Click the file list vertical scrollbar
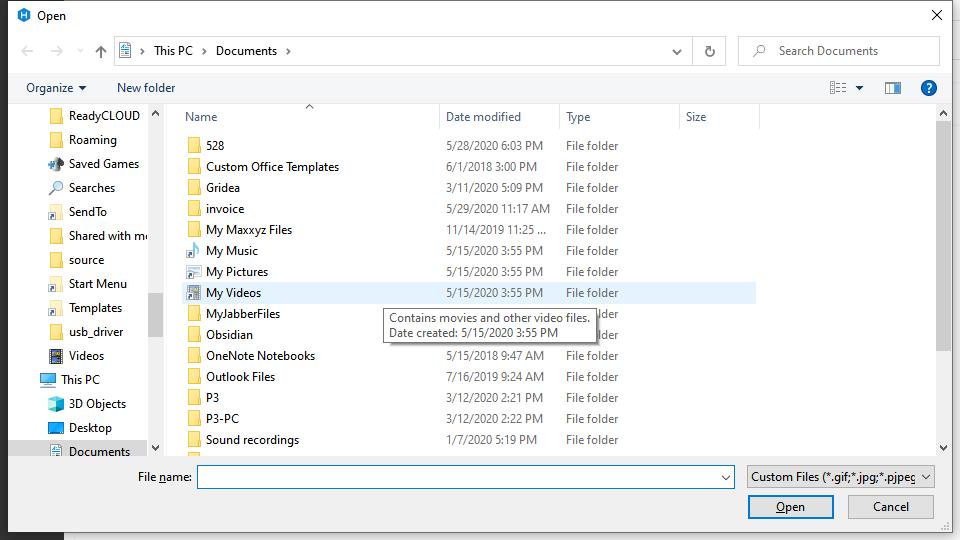This screenshot has width=960, height=540. (943, 236)
